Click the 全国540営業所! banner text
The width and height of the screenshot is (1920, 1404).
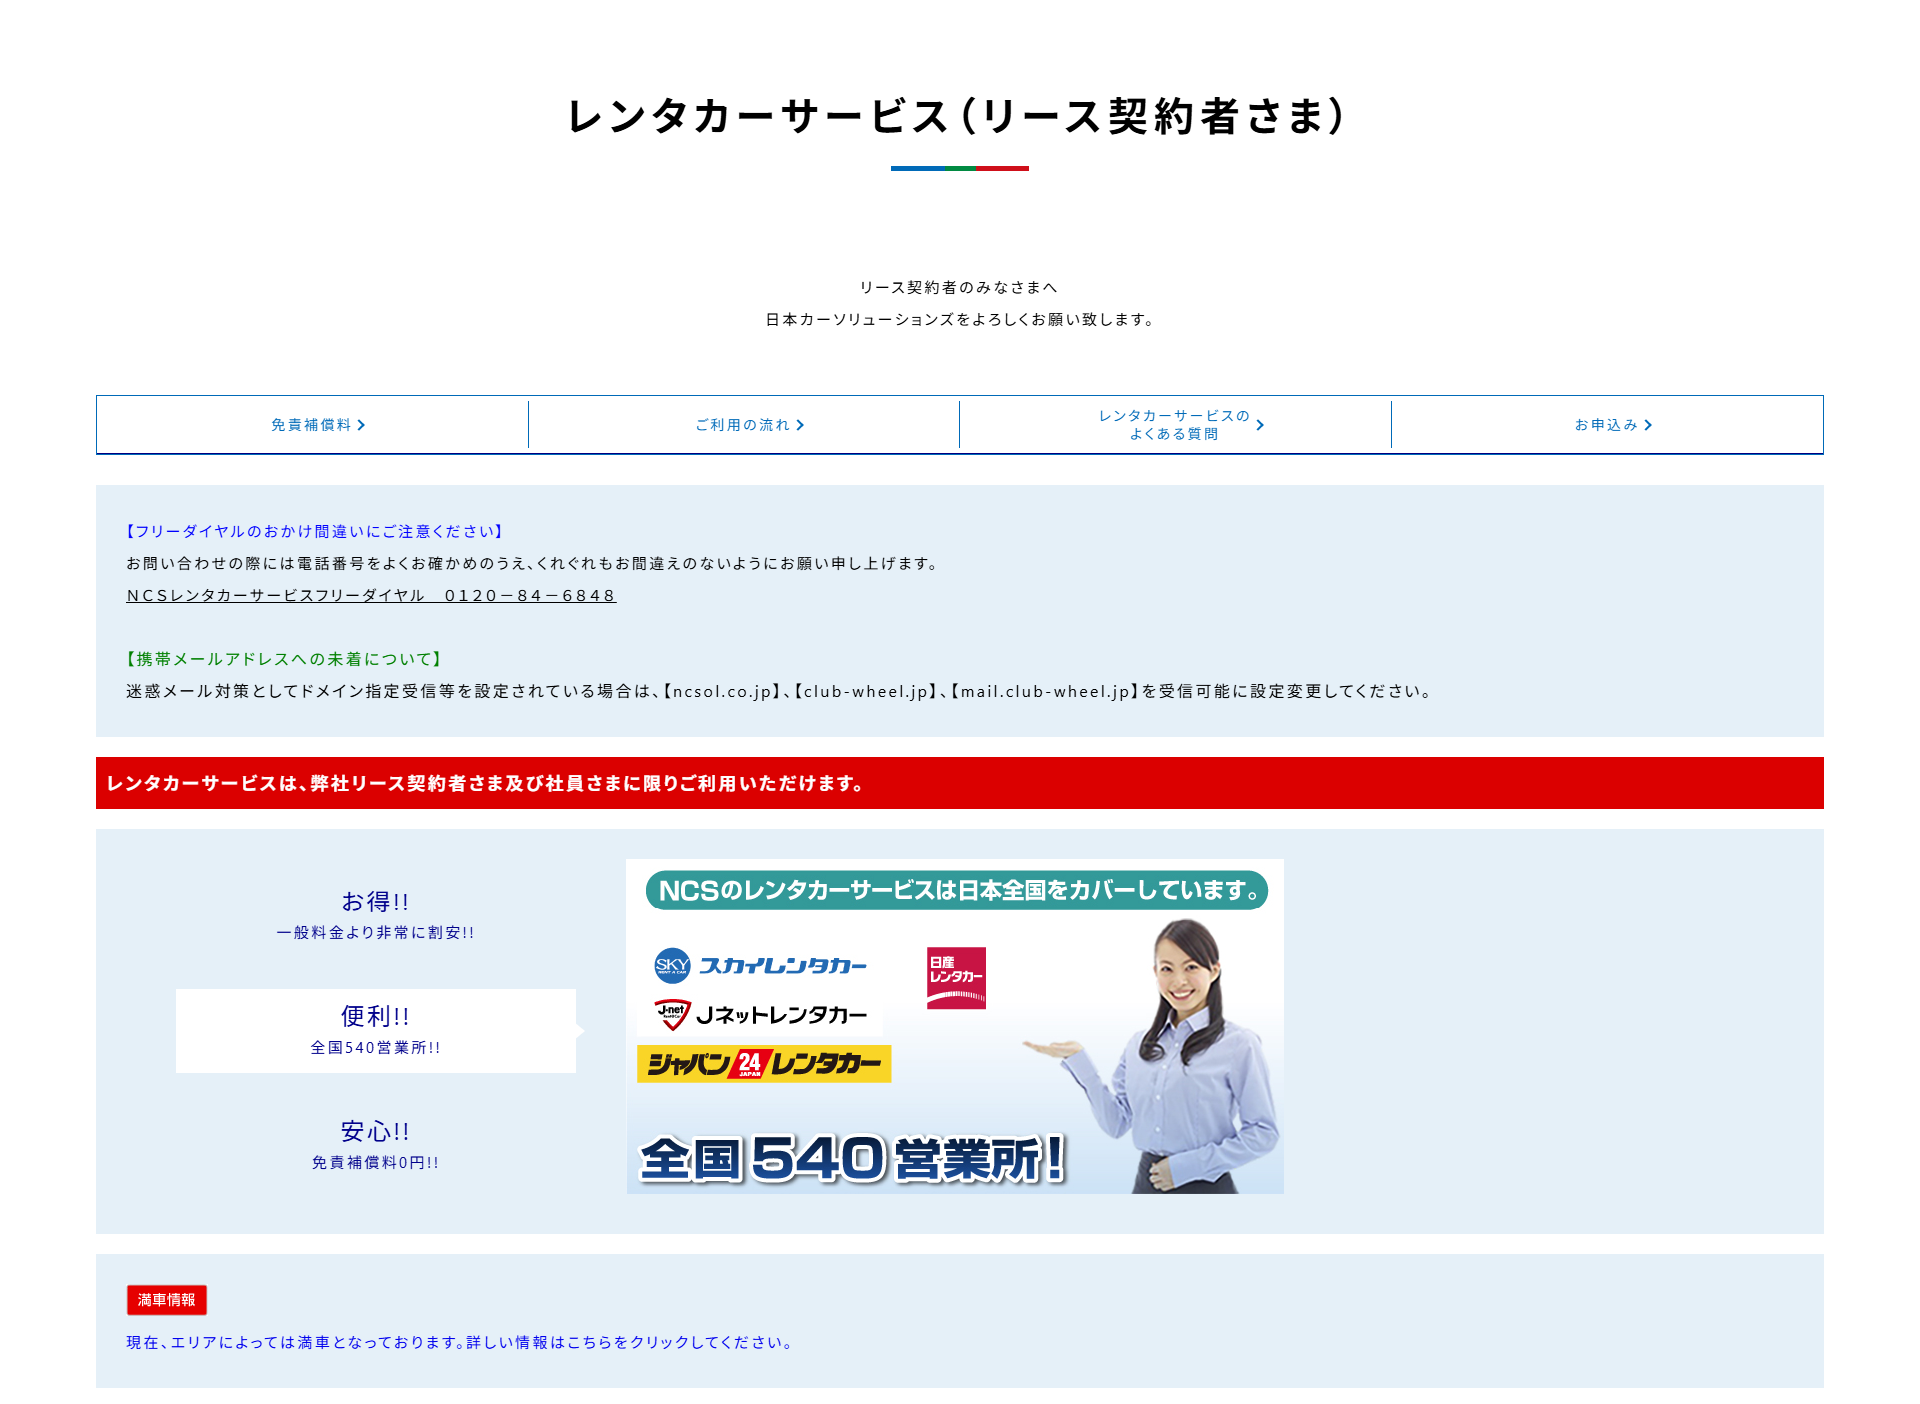pos(852,1158)
